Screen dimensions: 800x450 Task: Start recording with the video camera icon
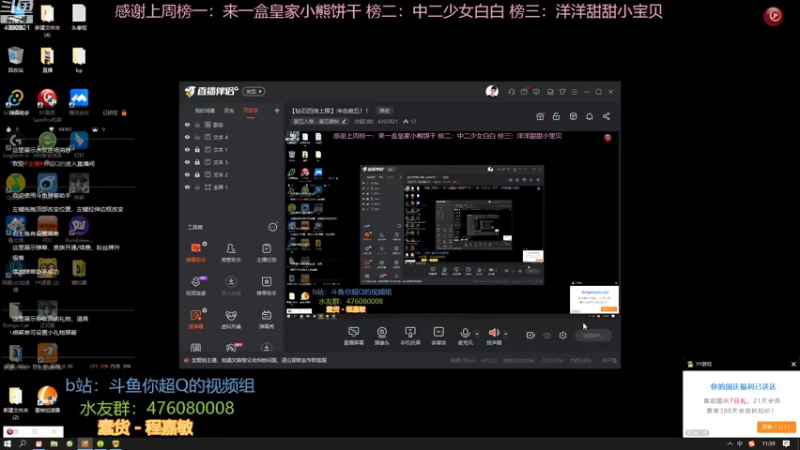point(531,335)
